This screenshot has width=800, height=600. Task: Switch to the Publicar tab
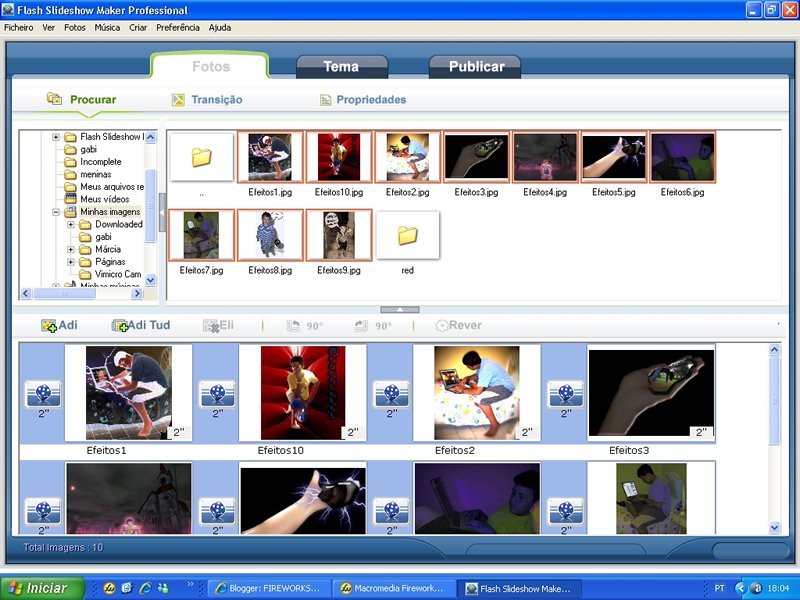tap(476, 67)
